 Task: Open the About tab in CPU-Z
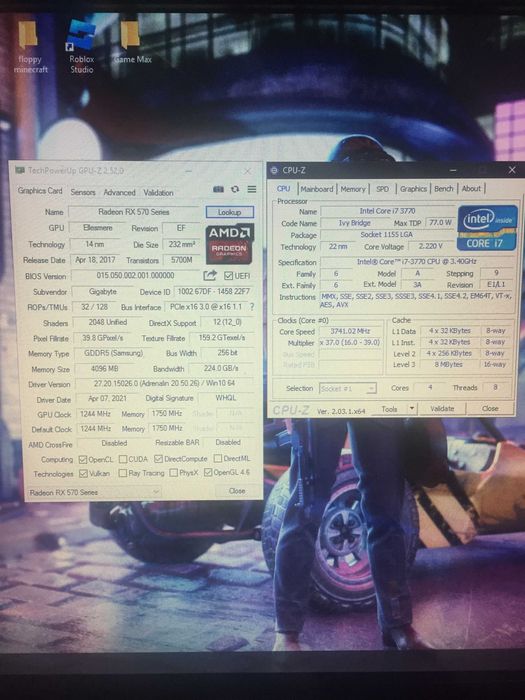click(471, 189)
